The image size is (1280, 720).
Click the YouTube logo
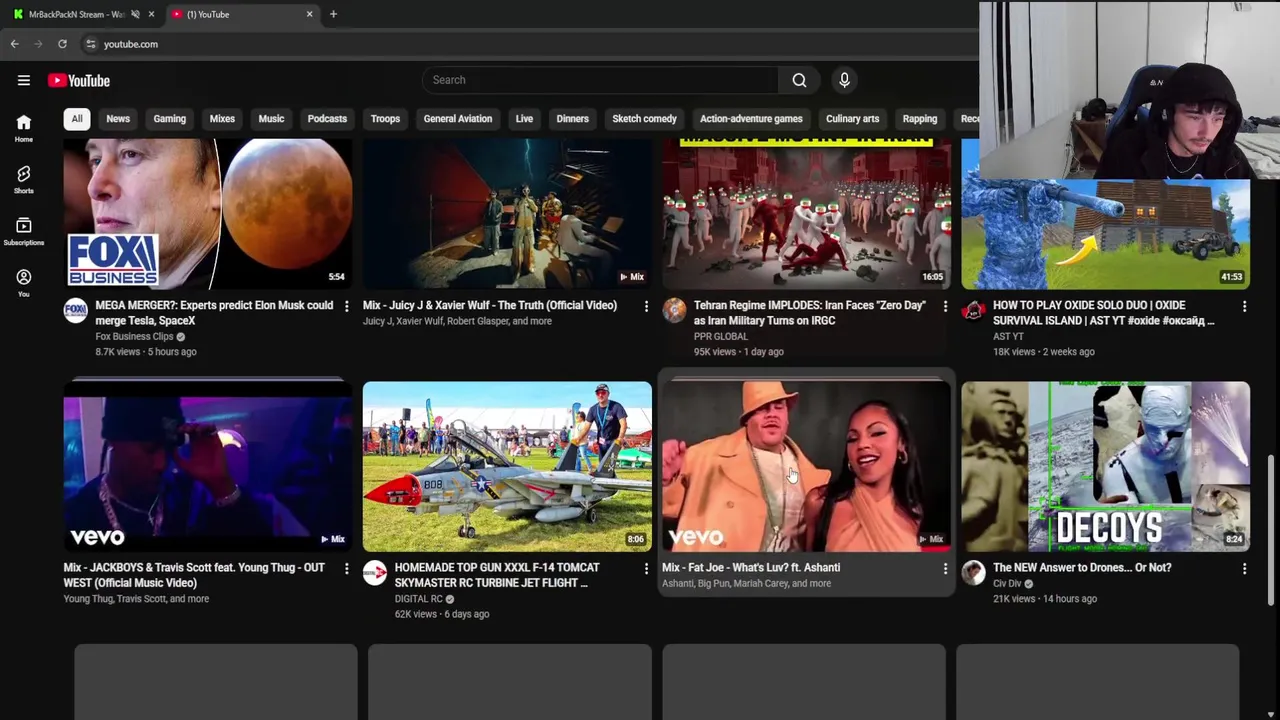point(79,80)
